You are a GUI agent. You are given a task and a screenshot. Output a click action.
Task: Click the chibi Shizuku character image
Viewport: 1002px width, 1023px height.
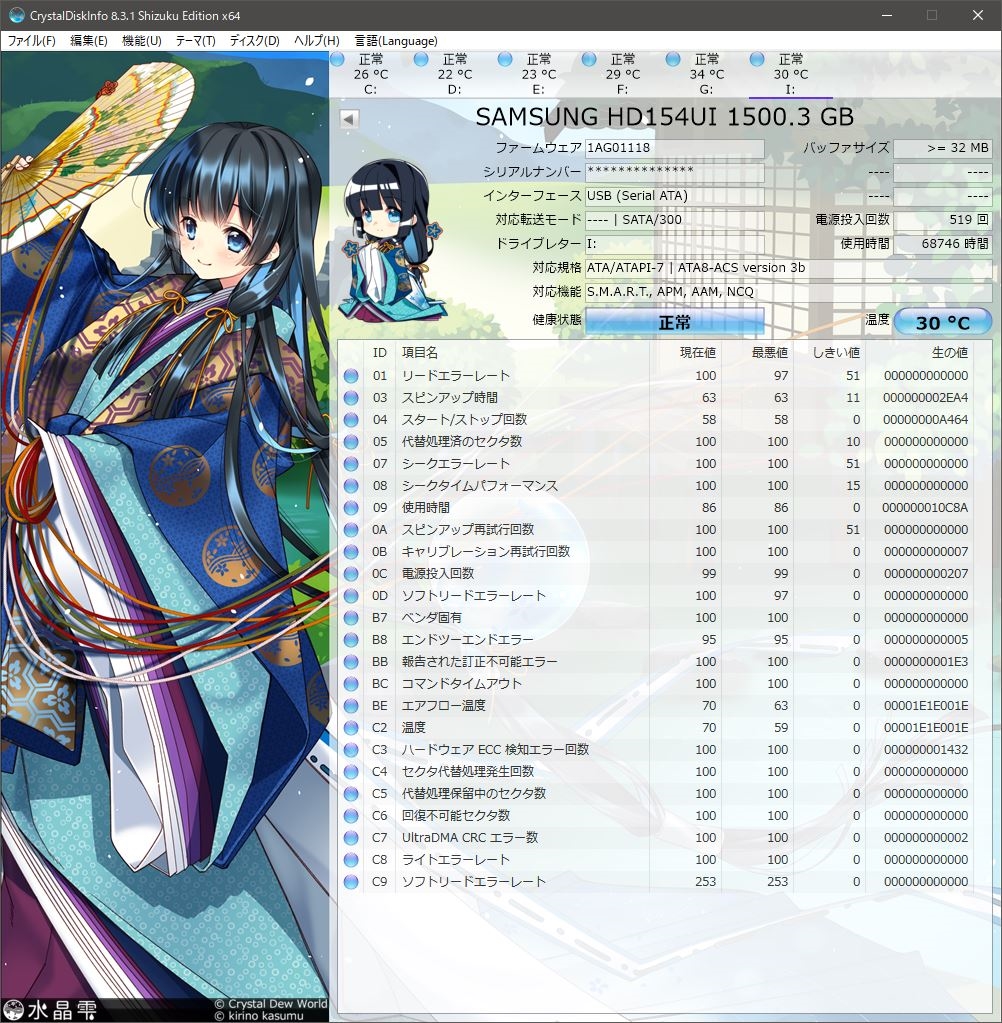tap(391, 239)
